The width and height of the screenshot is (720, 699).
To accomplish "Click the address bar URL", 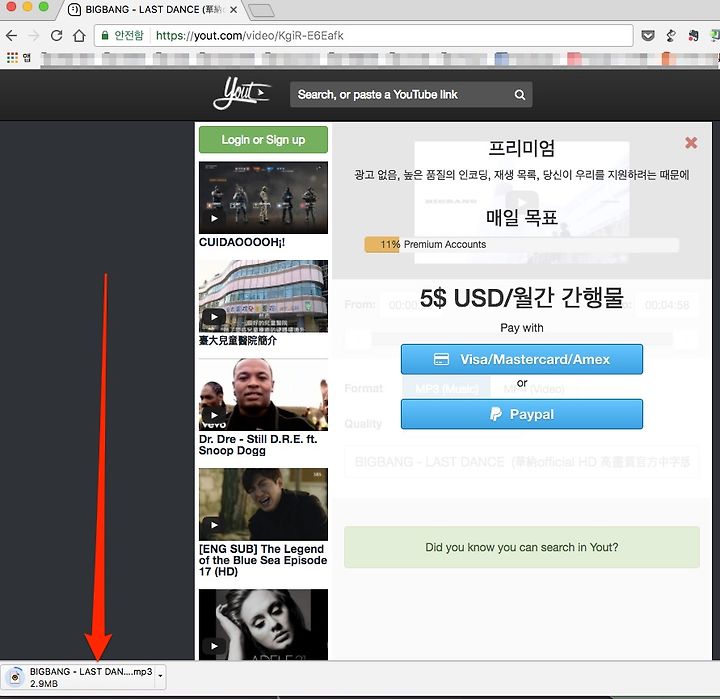I will tap(250, 35).
